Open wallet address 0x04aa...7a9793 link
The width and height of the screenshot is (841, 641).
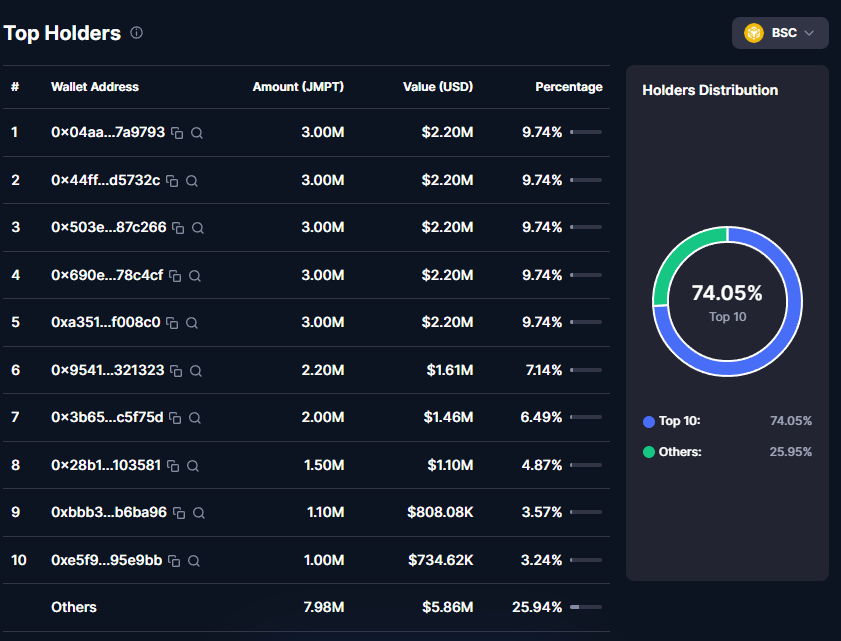point(107,132)
